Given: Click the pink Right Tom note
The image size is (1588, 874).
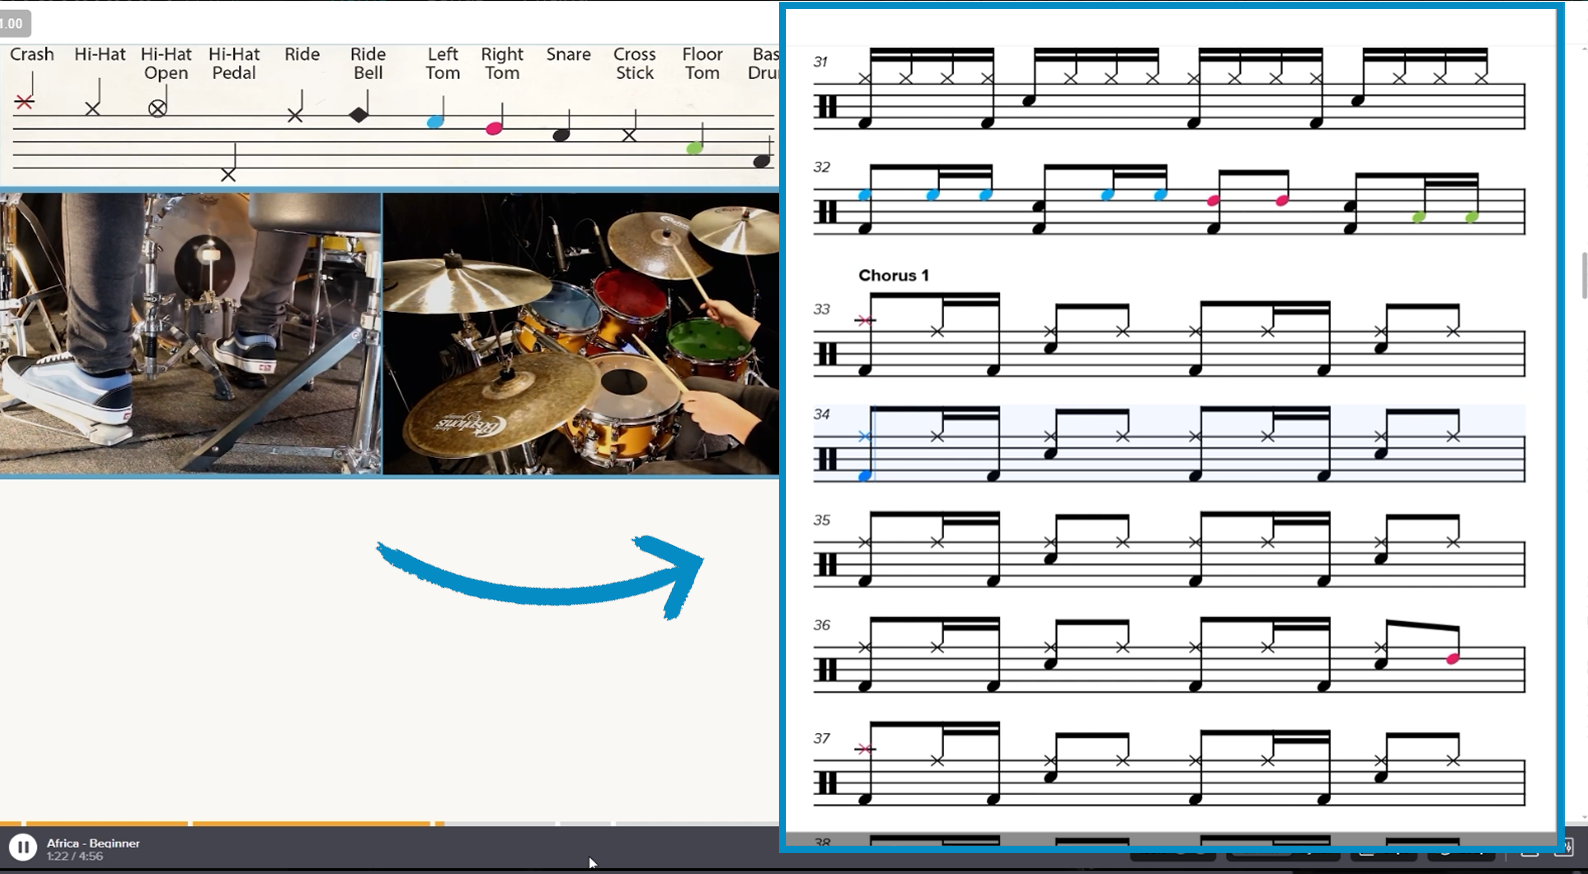Looking at the screenshot, I should coord(494,128).
